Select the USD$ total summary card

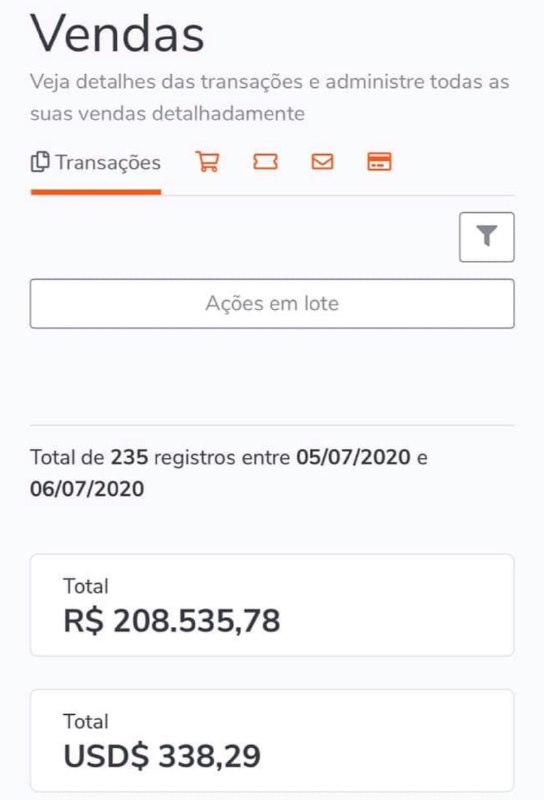tap(272, 741)
